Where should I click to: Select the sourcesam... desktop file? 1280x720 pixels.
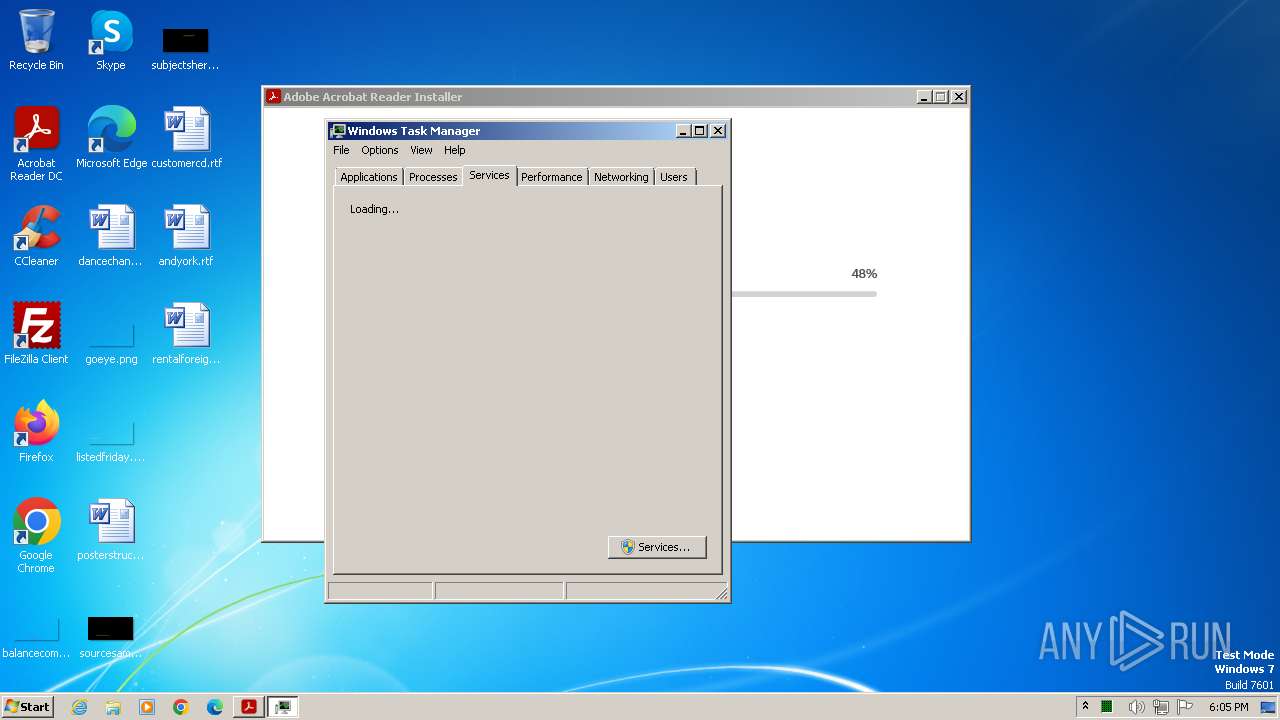[x=111, y=638]
